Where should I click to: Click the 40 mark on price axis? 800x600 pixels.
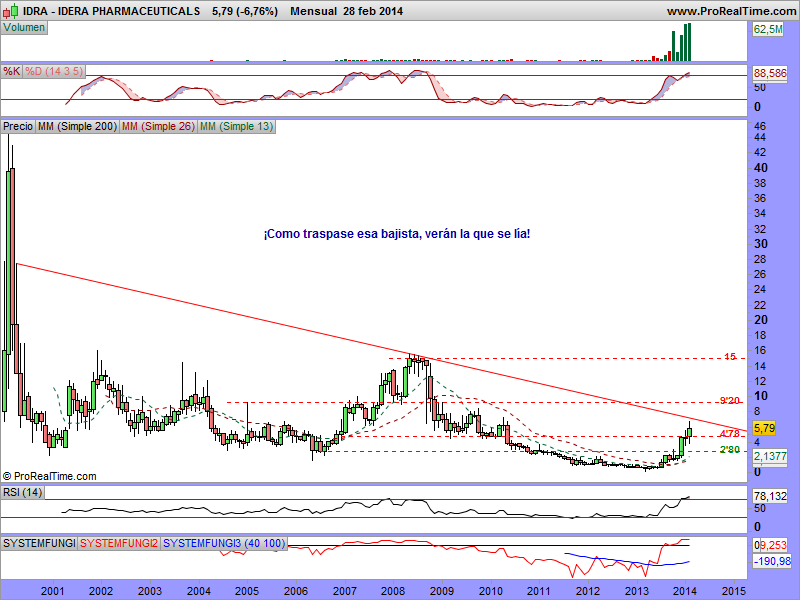pos(761,167)
